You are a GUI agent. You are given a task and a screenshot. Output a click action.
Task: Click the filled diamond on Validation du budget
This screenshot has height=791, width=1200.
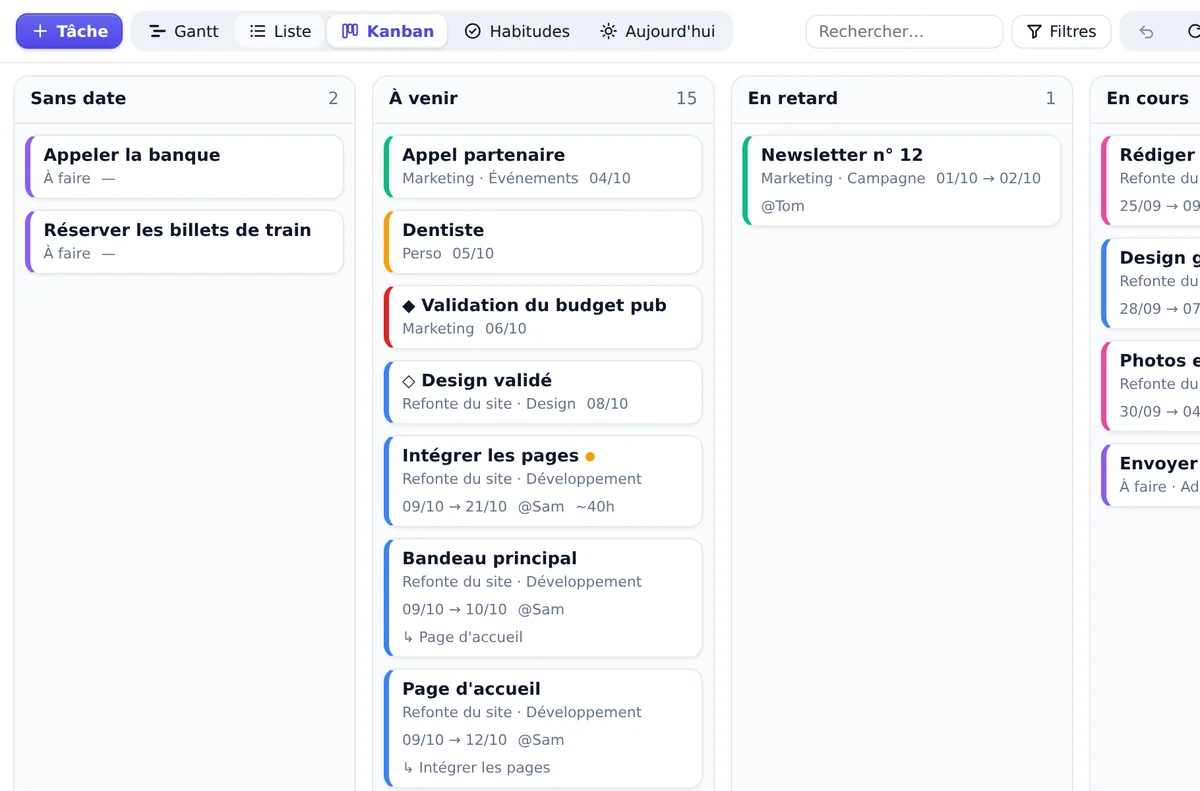[408, 306]
